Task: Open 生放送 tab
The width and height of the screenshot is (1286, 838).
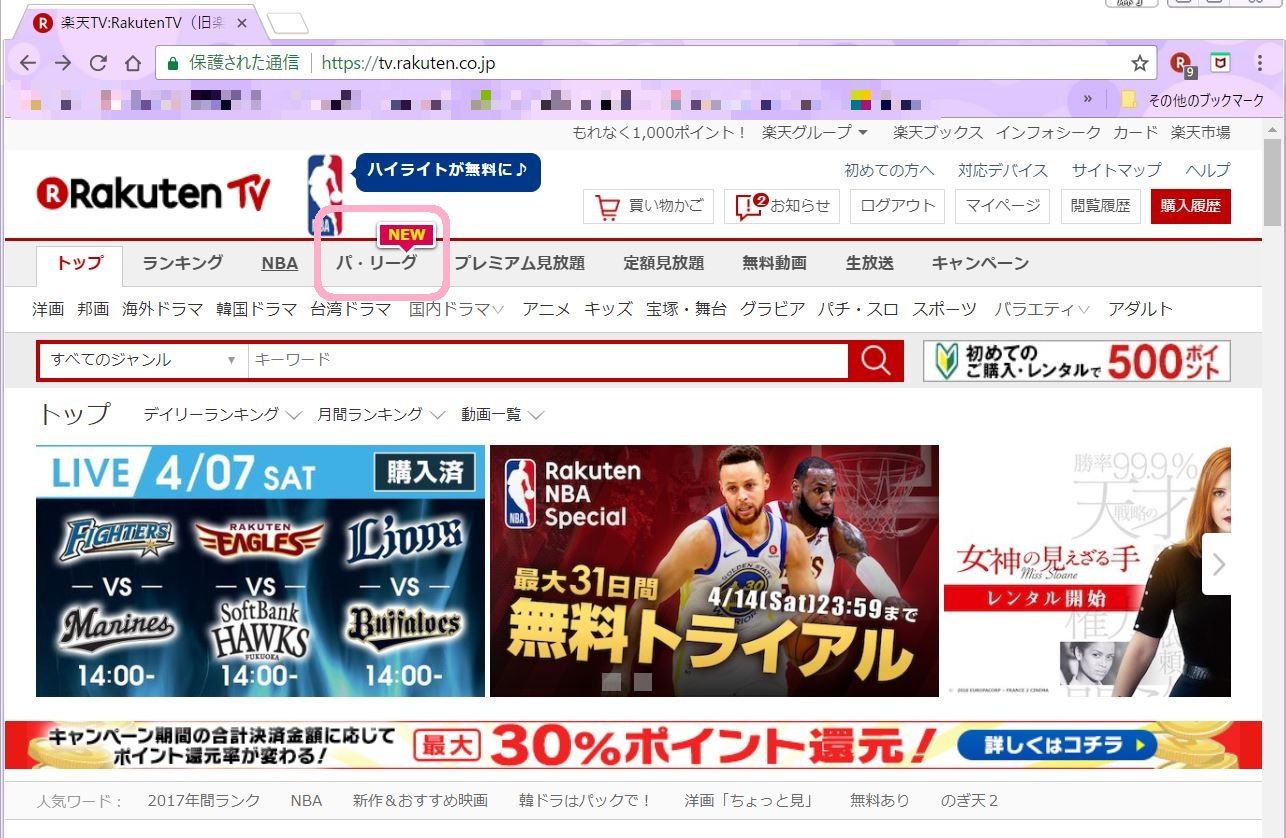Action: [870, 263]
